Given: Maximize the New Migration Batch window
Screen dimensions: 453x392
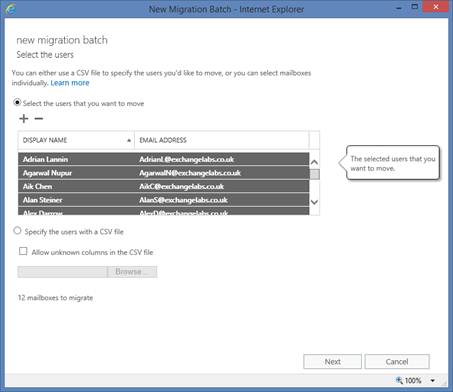Looking at the screenshot, I should coord(414,7).
